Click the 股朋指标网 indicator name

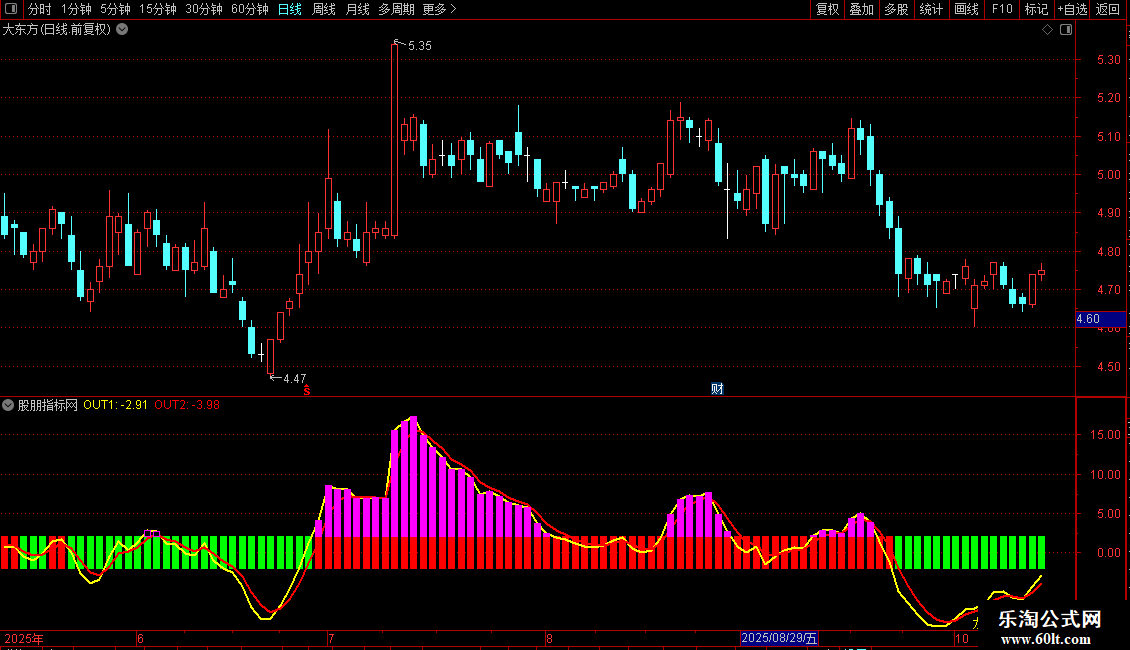coord(48,405)
